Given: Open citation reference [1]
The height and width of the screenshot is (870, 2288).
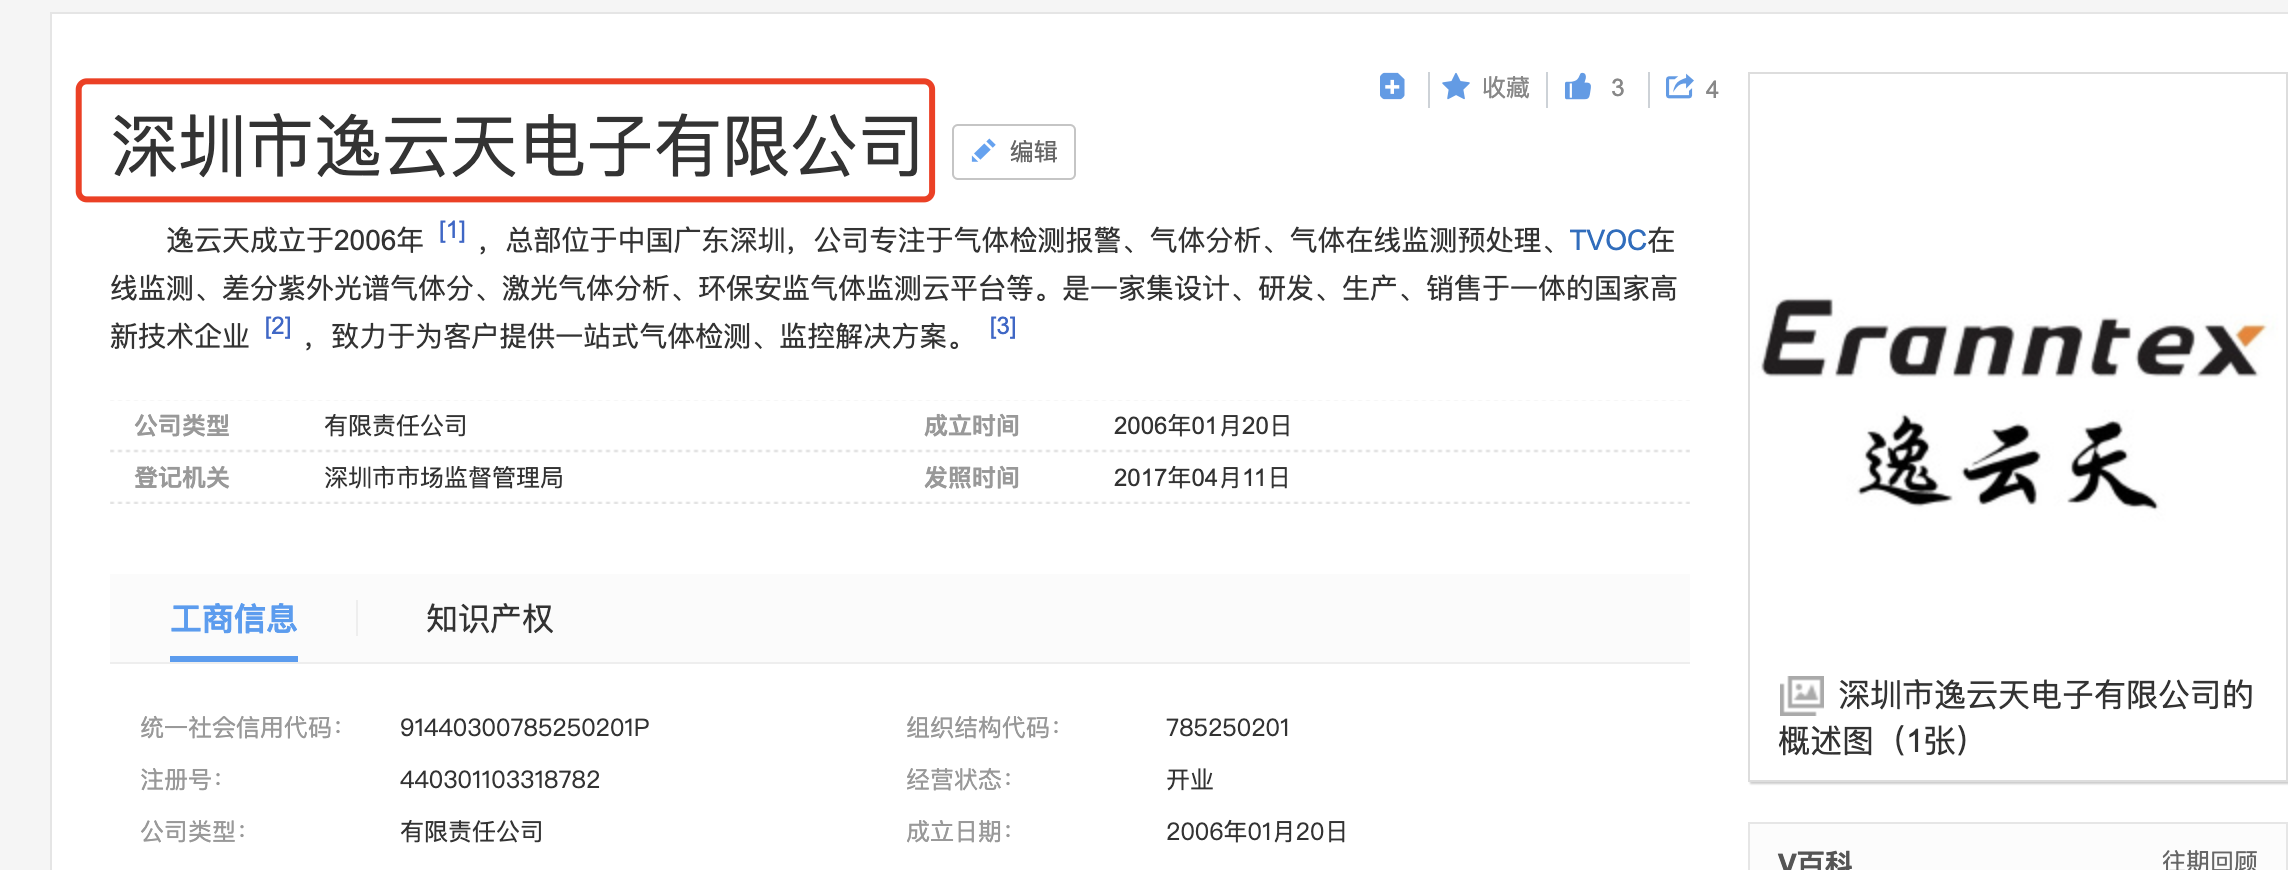Looking at the screenshot, I should 452,232.
